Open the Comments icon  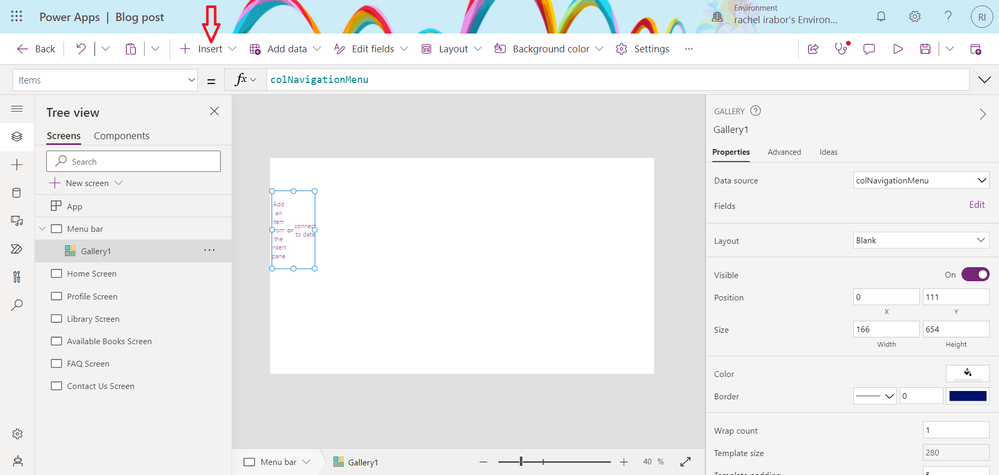[869, 49]
